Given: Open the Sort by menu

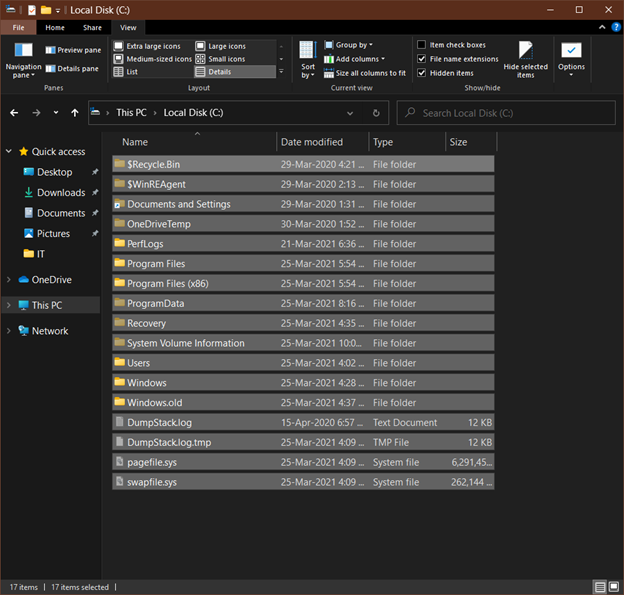Looking at the screenshot, I should coord(308,60).
